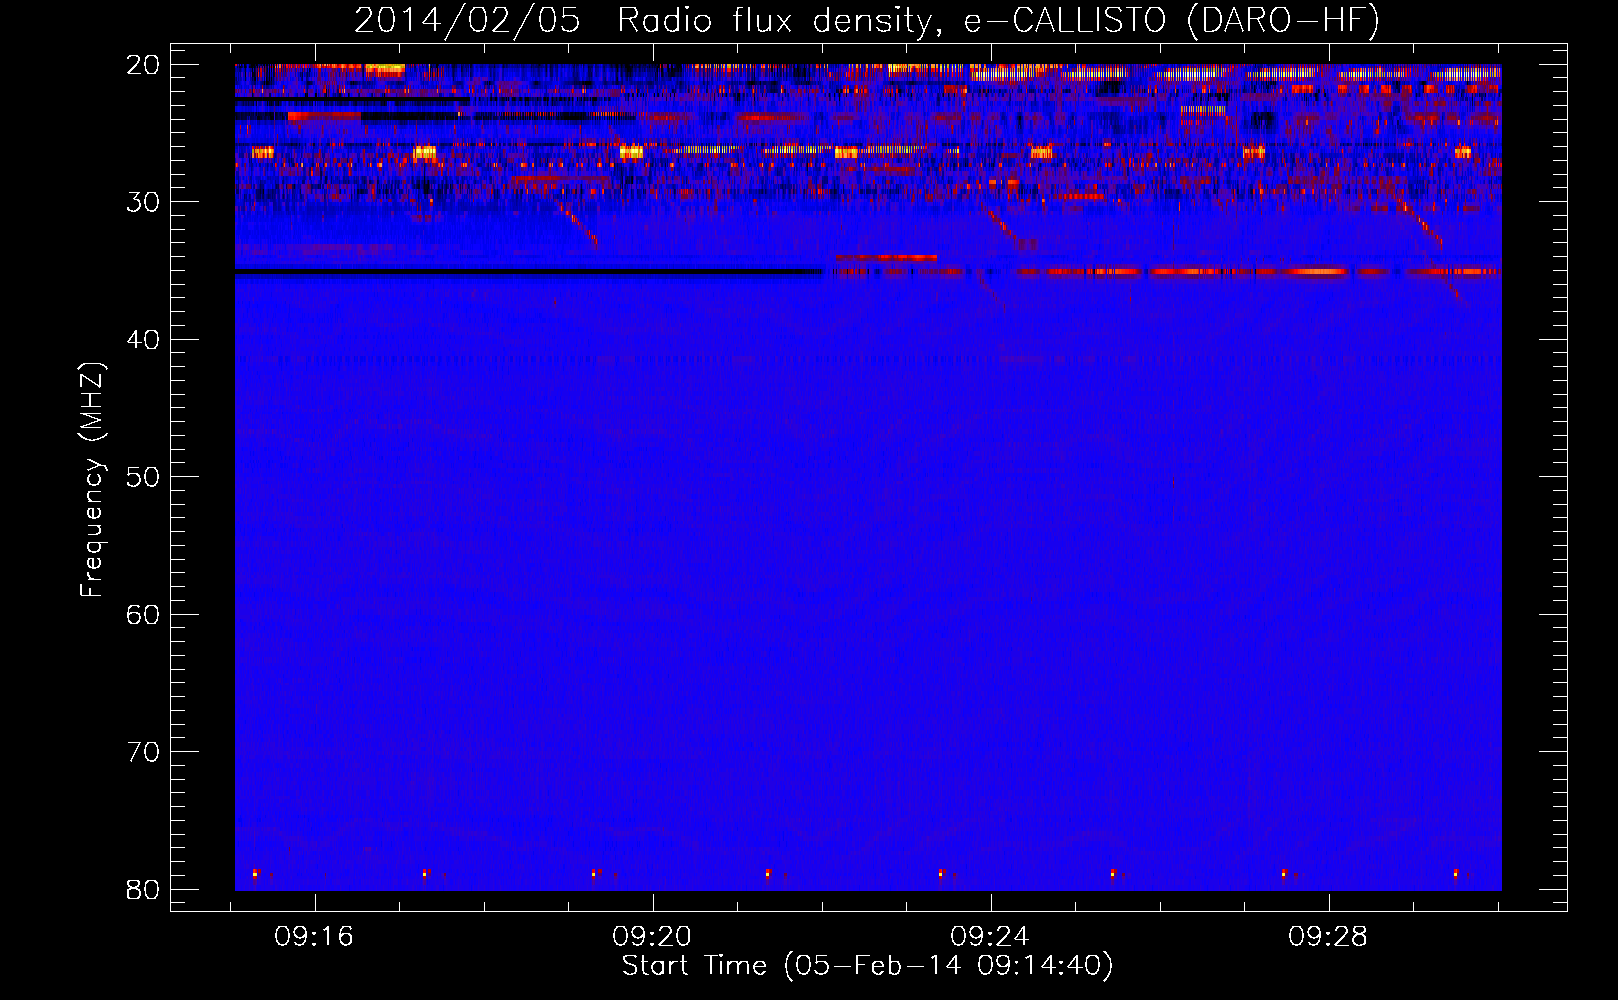Click the plot title mentioning e-CALLISTO (DARO-HF)

867,20
